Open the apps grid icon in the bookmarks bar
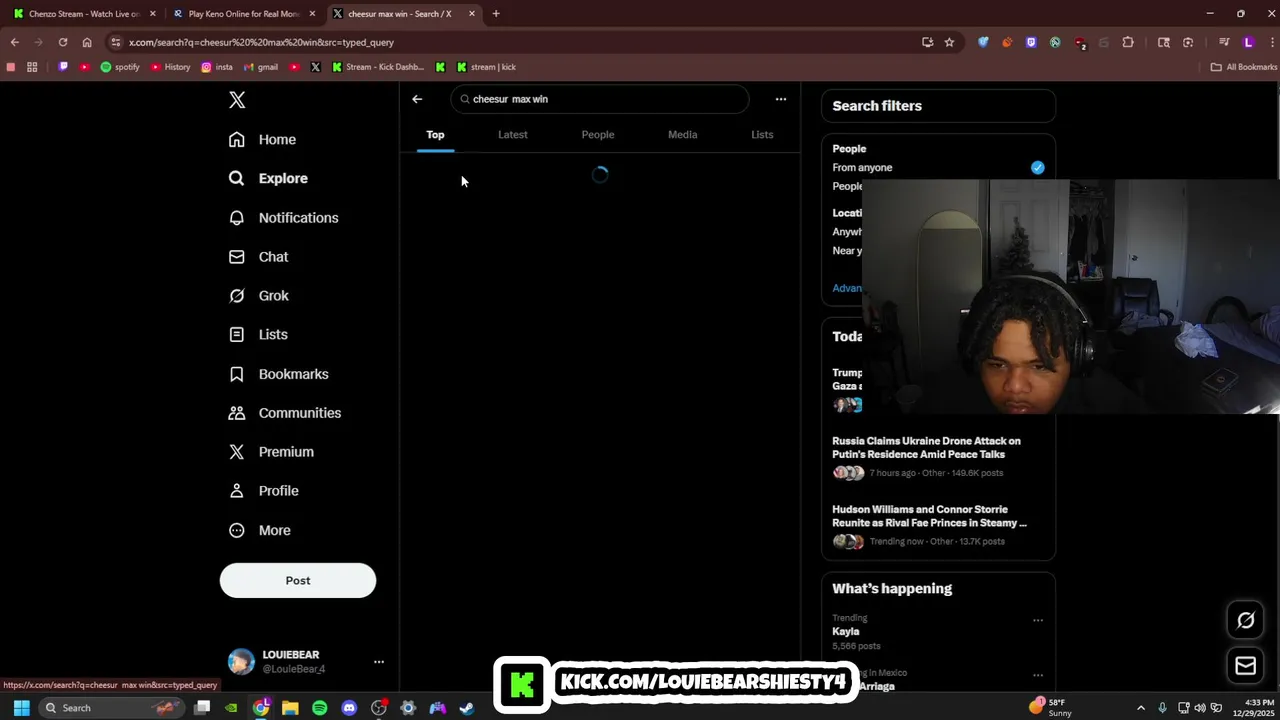Viewport: 1280px width, 720px height. [x=32, y=67]
